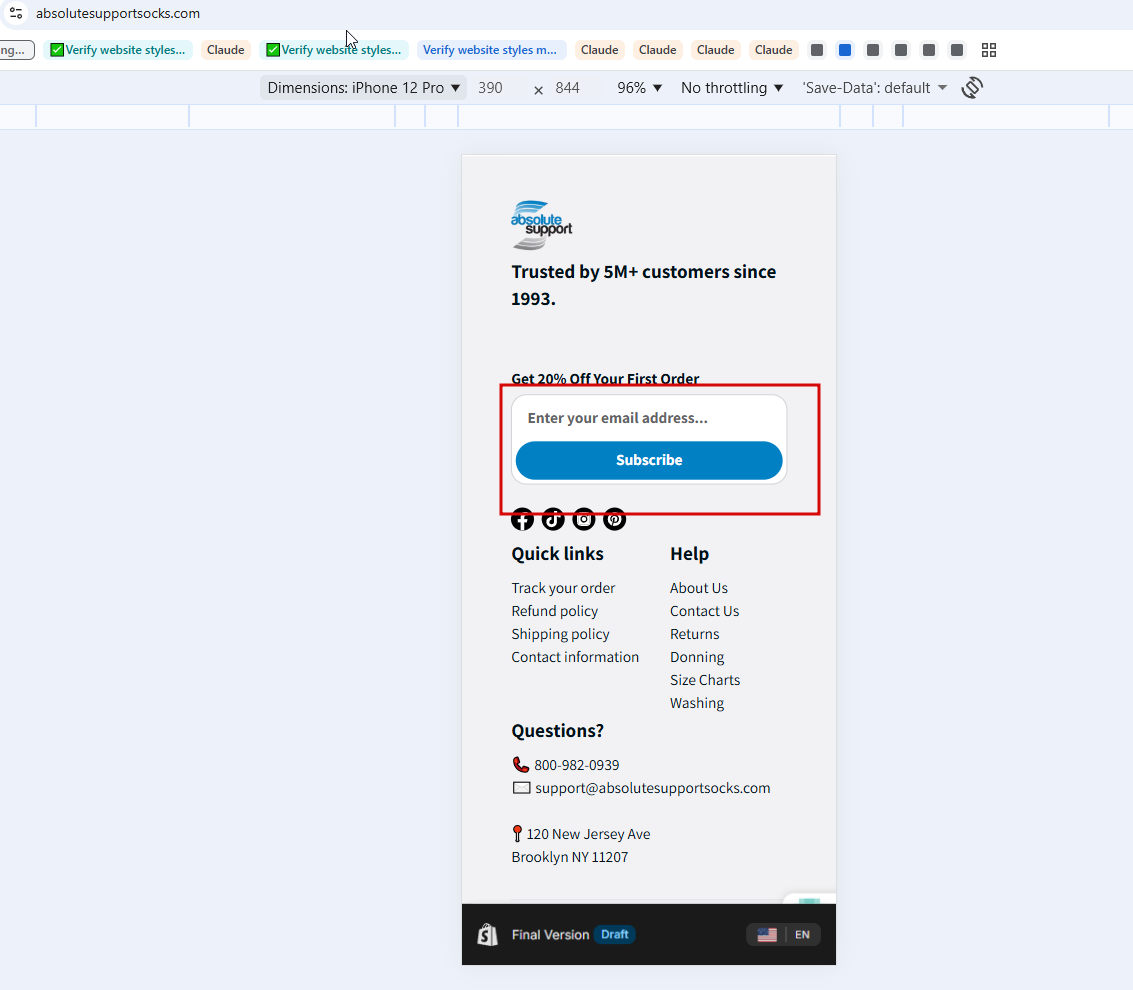This screenshot has width=1133, height=990.
Task: Open the TikTok social icon
Action: (553, 519)
